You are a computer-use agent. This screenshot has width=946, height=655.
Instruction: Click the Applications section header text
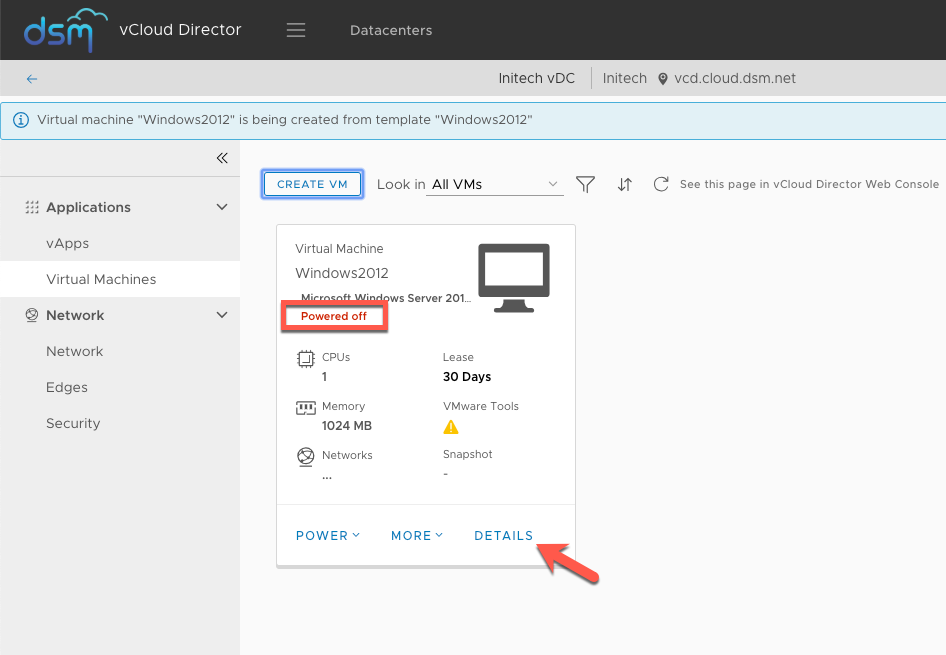coord(89,207)
